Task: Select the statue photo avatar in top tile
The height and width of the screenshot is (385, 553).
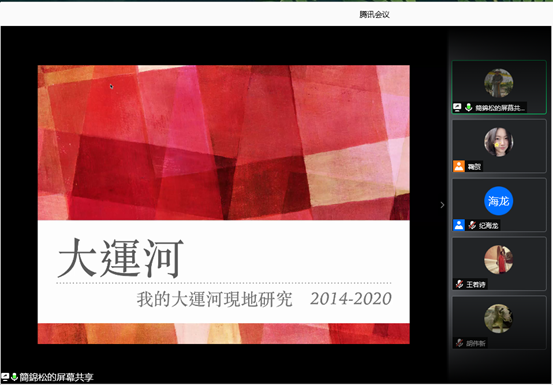Action: [x=499, y=83]
